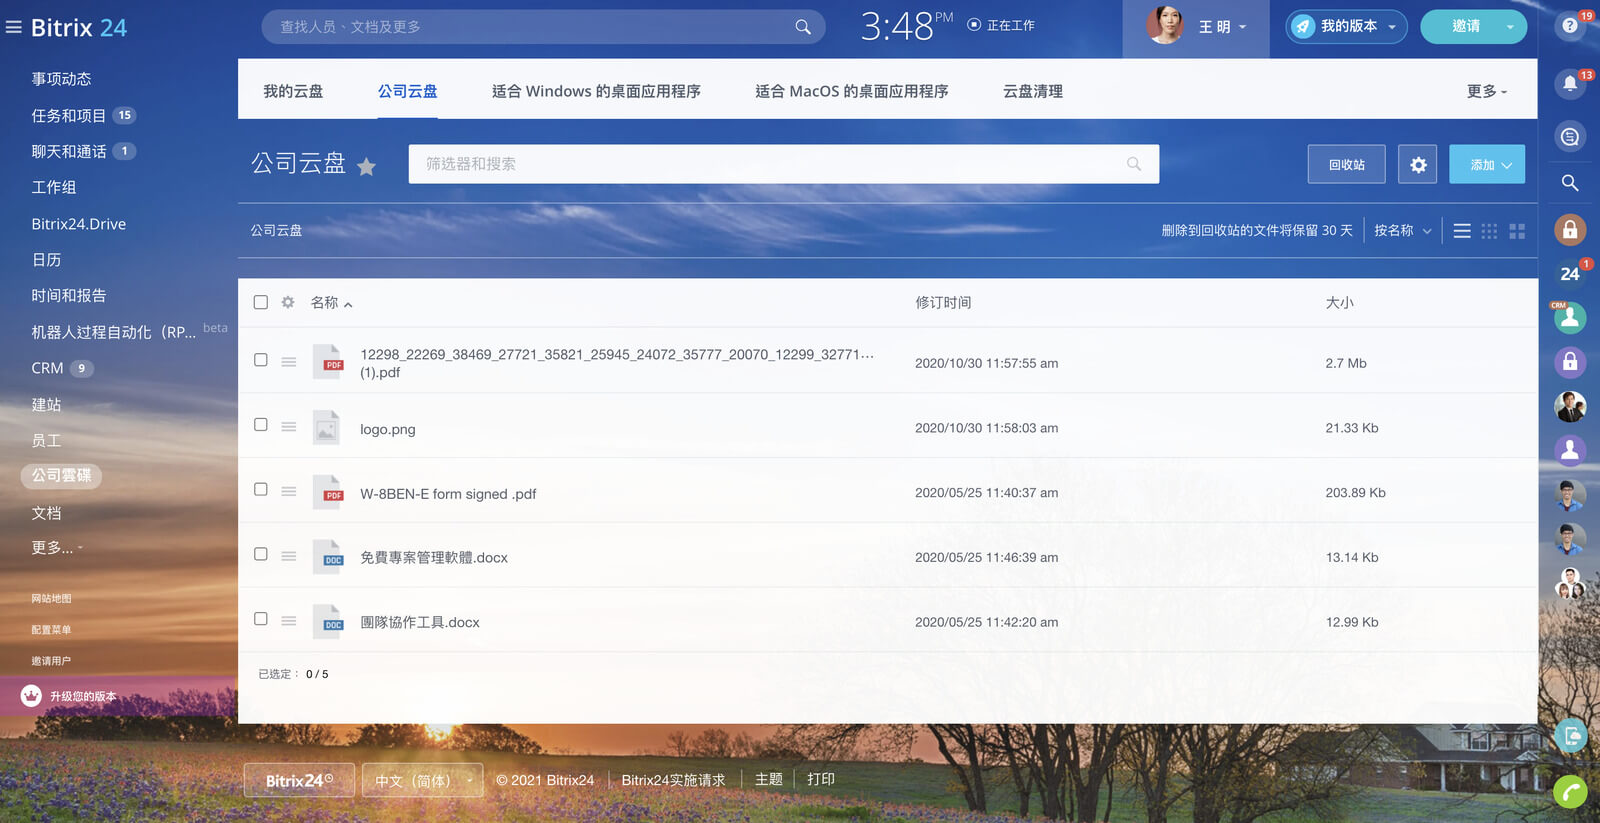
Task: Open 适合 Windows 的桌面应用程序 tab
Action: coord(596,91)
